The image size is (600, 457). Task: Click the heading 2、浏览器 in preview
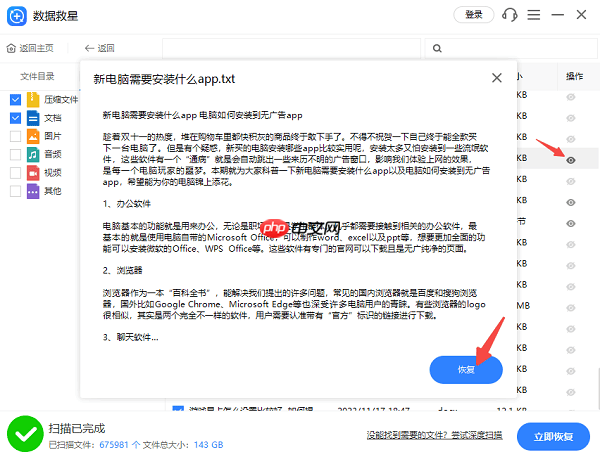(x=122, y=271)
